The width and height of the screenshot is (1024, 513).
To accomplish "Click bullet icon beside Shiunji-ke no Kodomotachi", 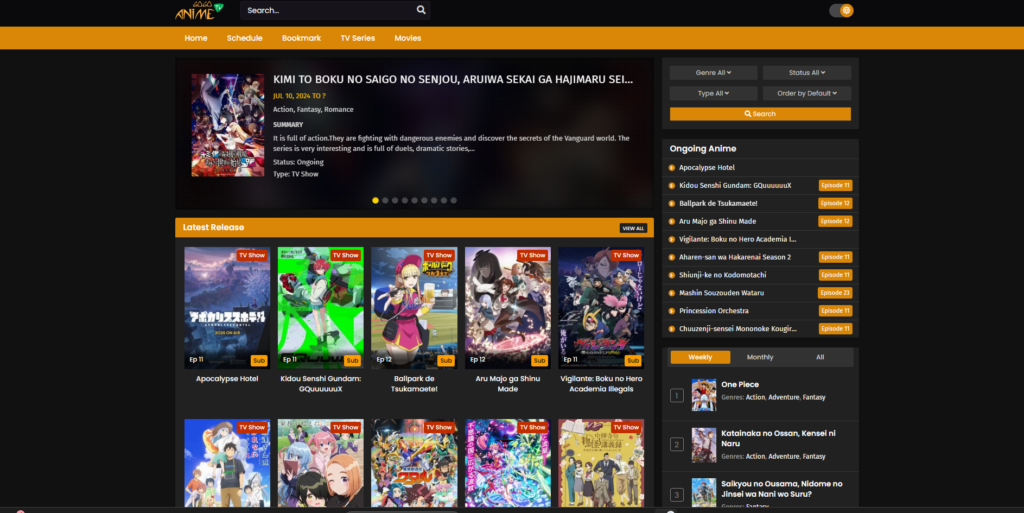I will click(672, 275).
